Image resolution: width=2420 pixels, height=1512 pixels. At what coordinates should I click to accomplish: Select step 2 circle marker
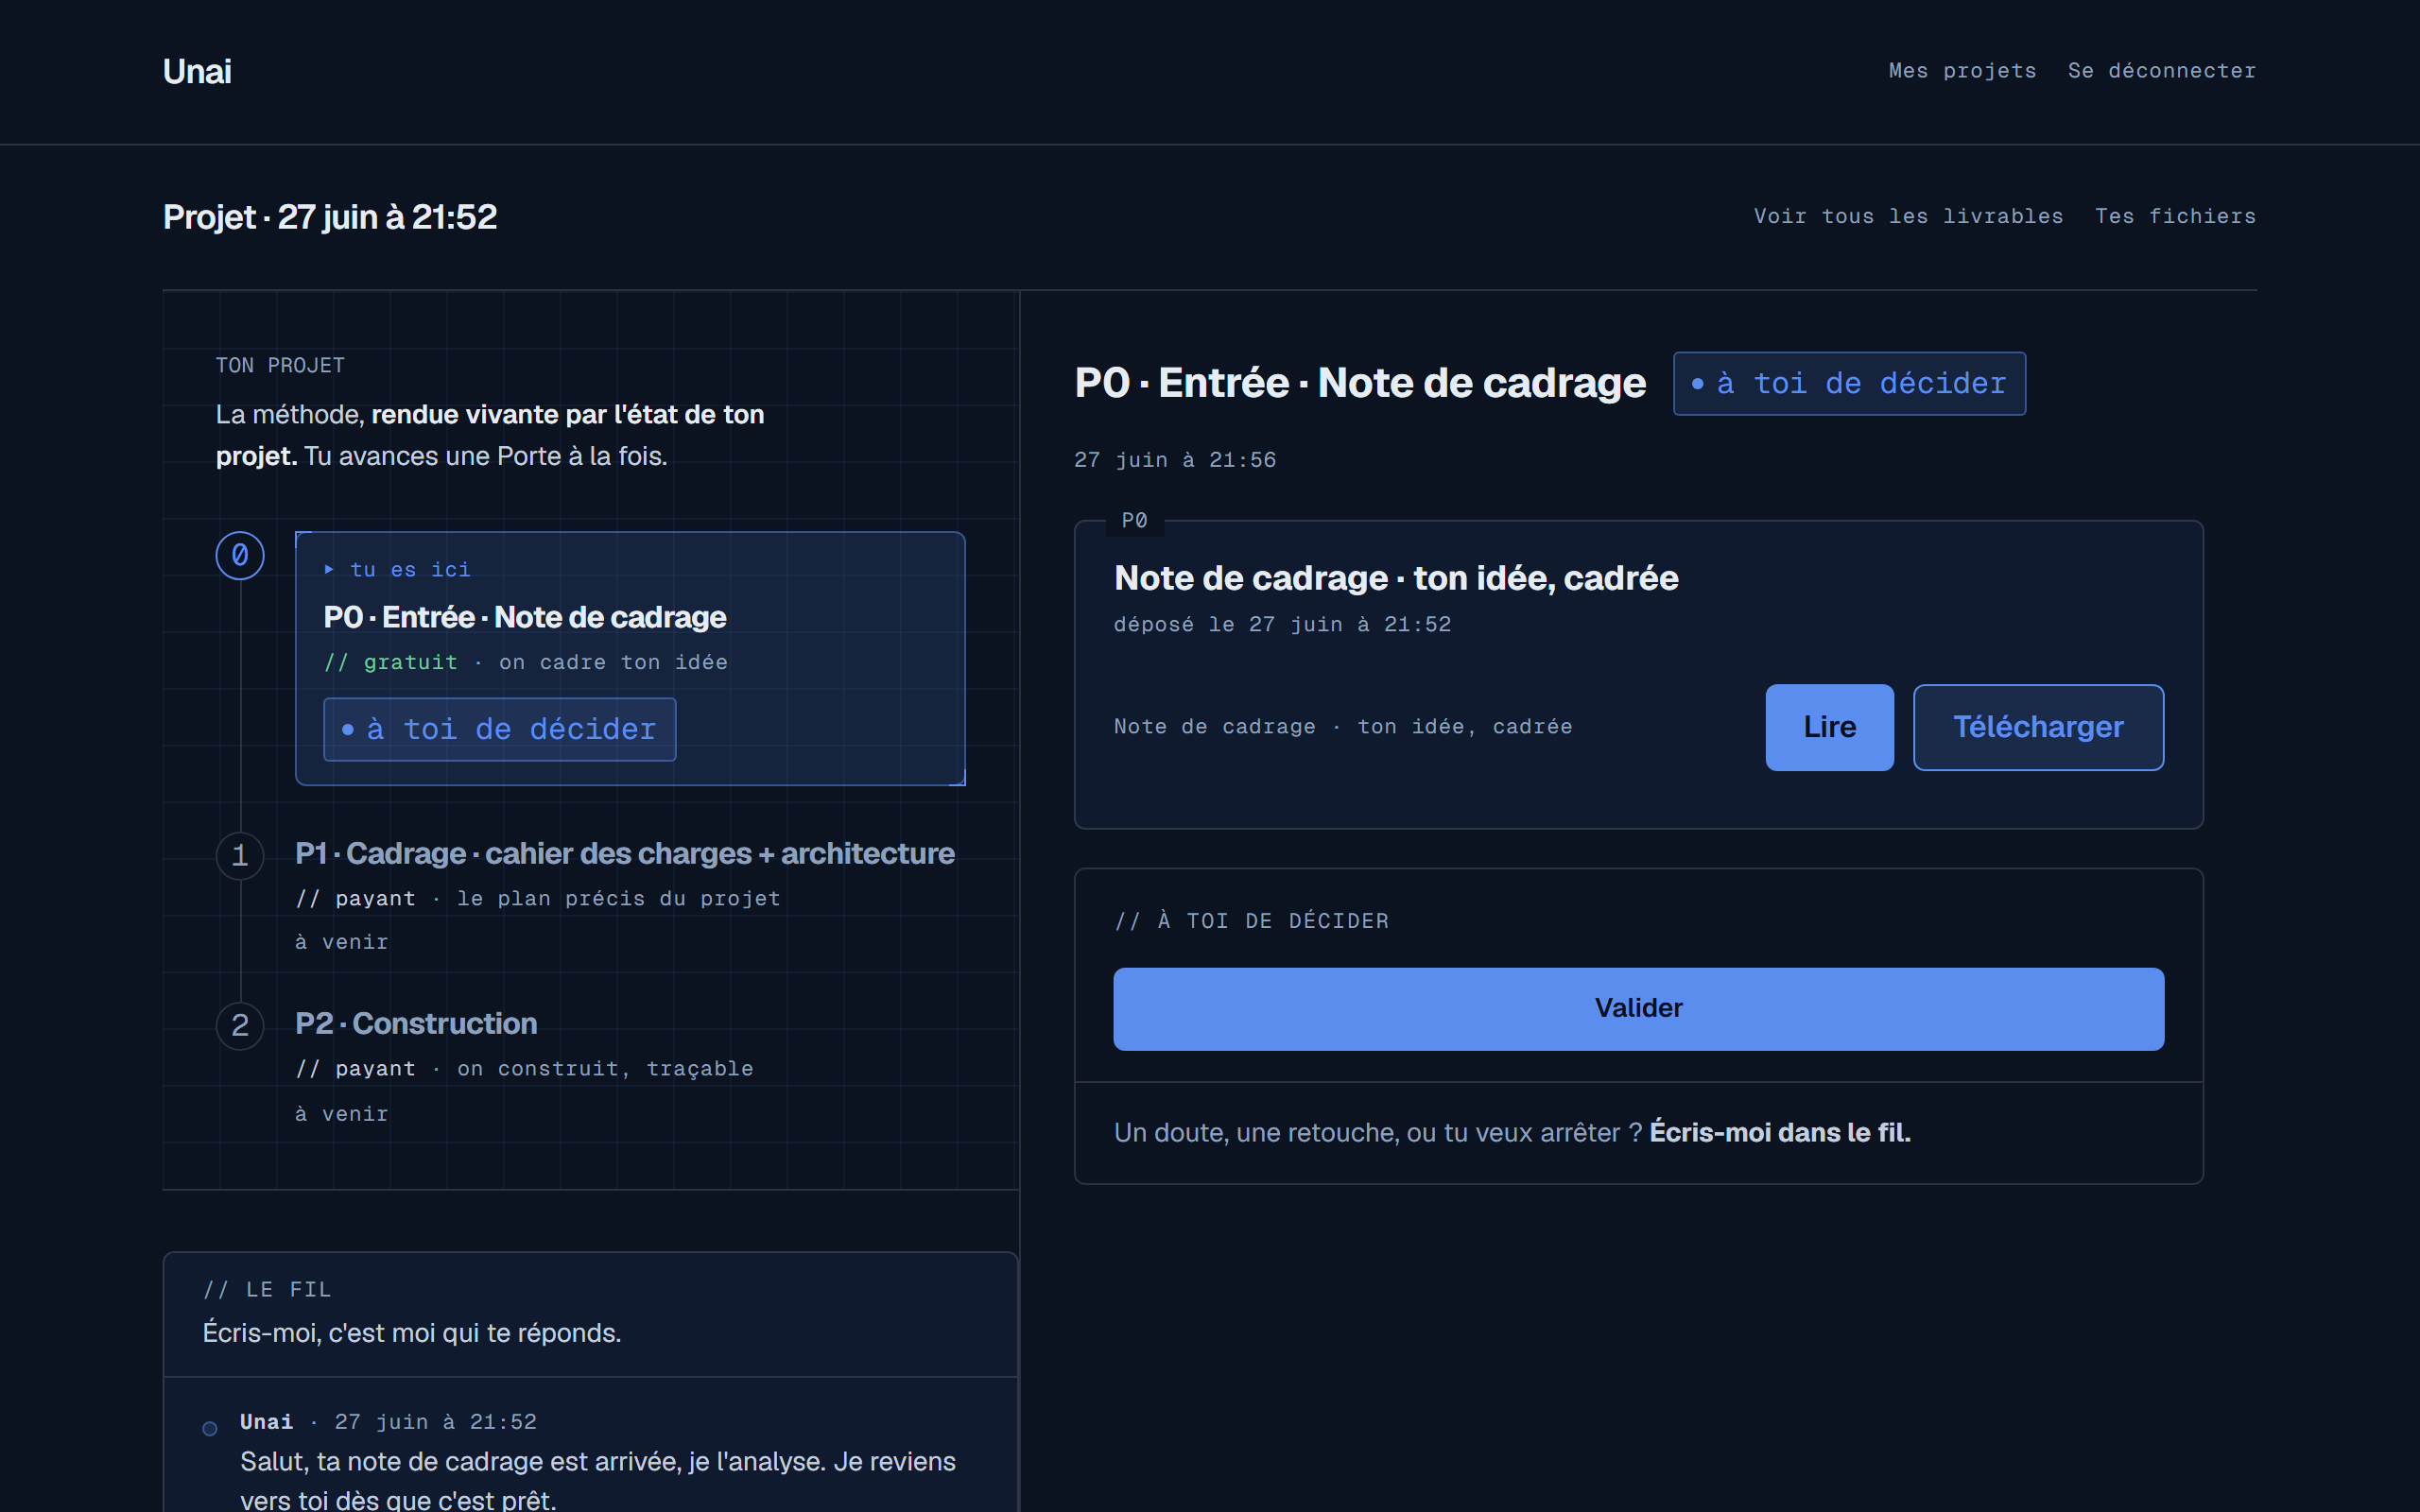(x=240, y=1026)
